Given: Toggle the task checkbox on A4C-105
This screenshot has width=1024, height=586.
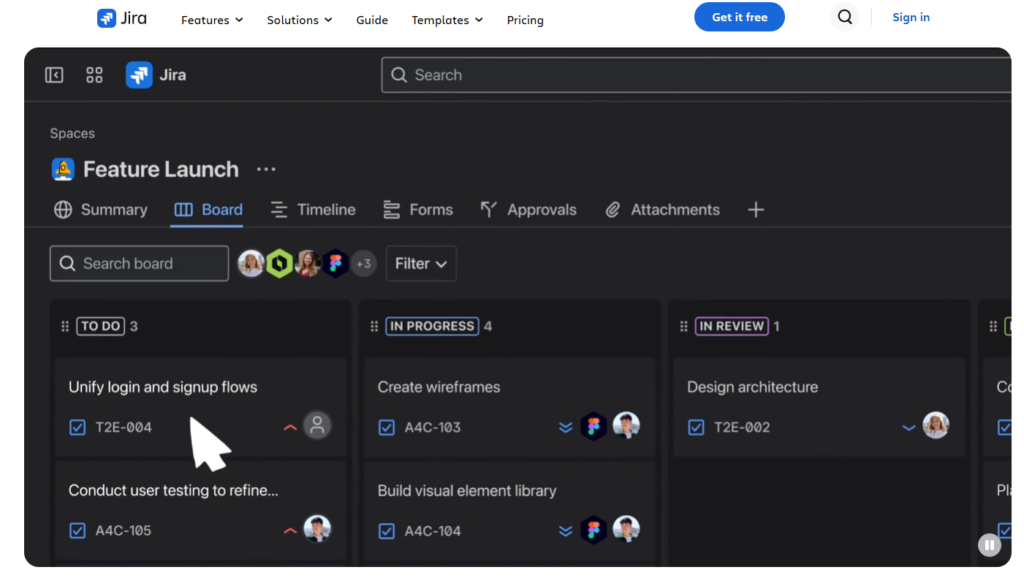Looking at the screenshot, I should (77, 530).
